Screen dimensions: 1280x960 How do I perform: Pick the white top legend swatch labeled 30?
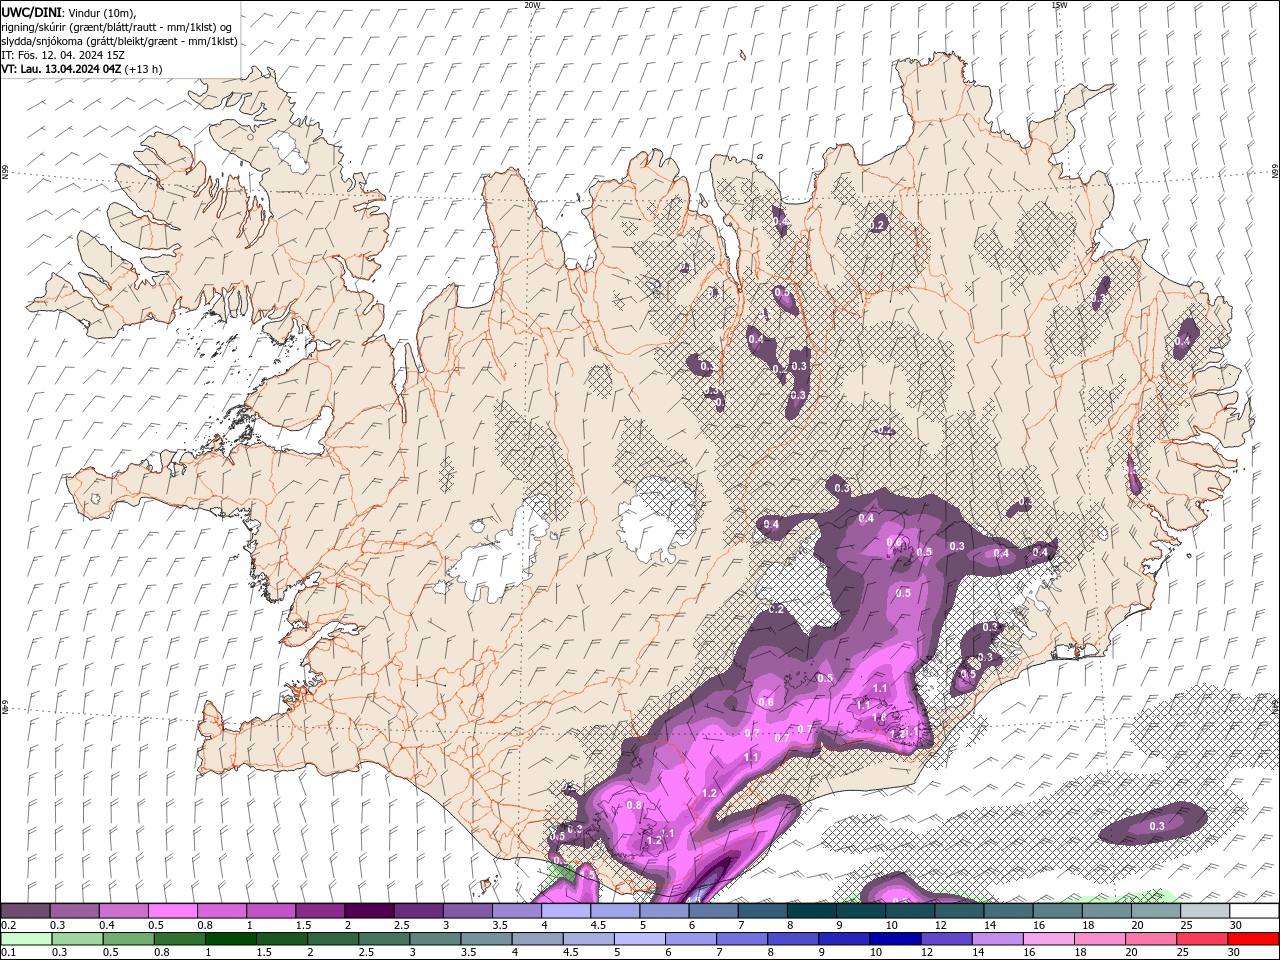tap(1254, 911)
